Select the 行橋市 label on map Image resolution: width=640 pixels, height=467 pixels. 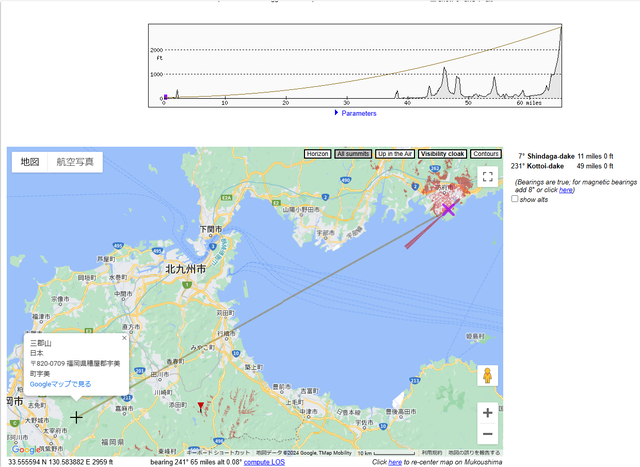pos(227,334)
